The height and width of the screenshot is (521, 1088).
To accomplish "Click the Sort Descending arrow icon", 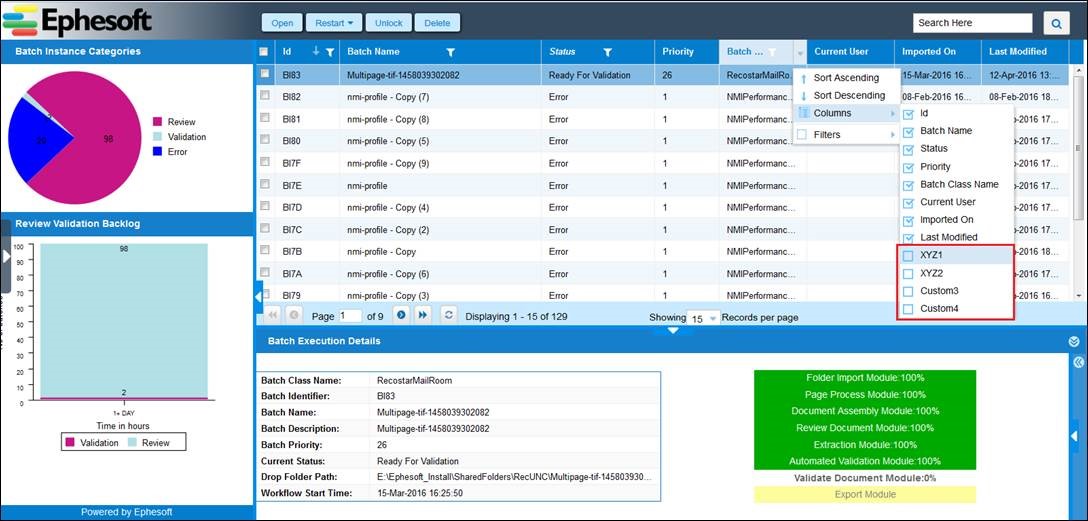I will point(803,96).
